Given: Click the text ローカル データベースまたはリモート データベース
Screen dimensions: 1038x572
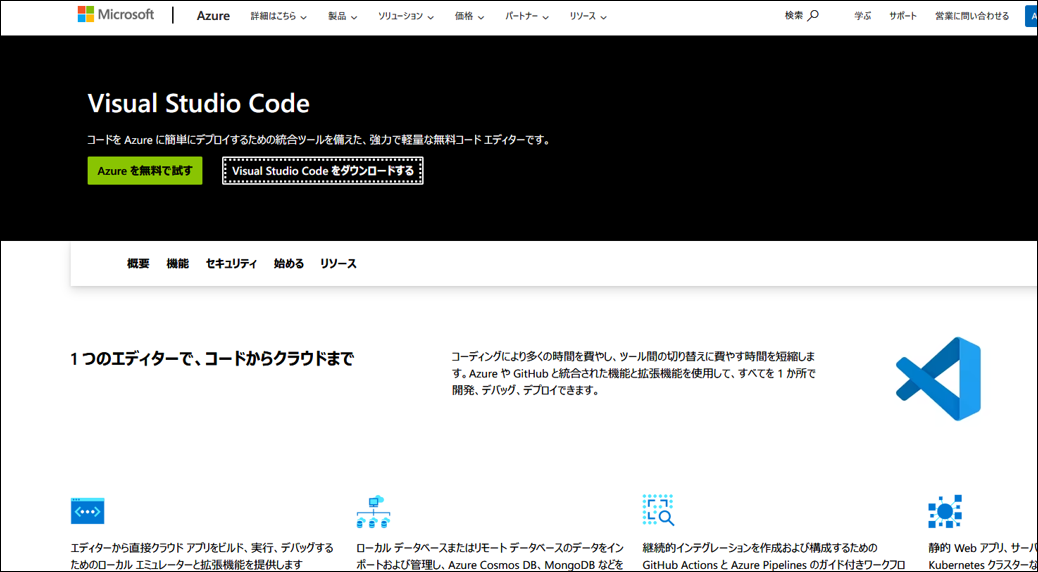Looking at the screenshot, I should (x=490, y=556).
